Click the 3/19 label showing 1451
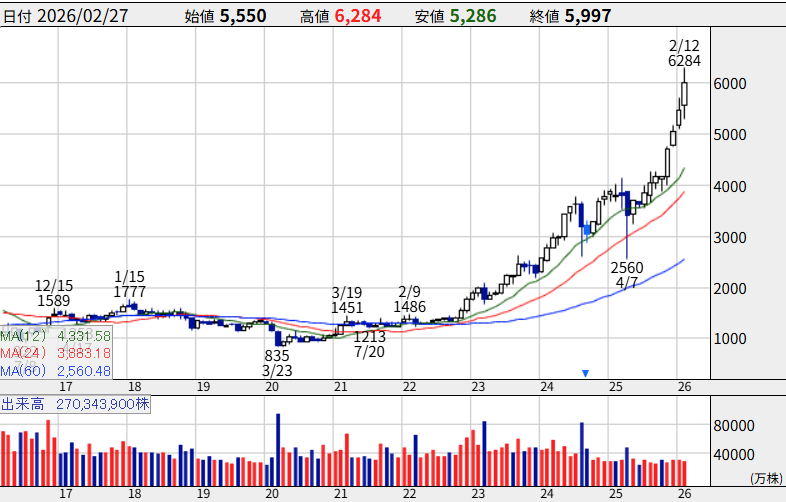 347,307
